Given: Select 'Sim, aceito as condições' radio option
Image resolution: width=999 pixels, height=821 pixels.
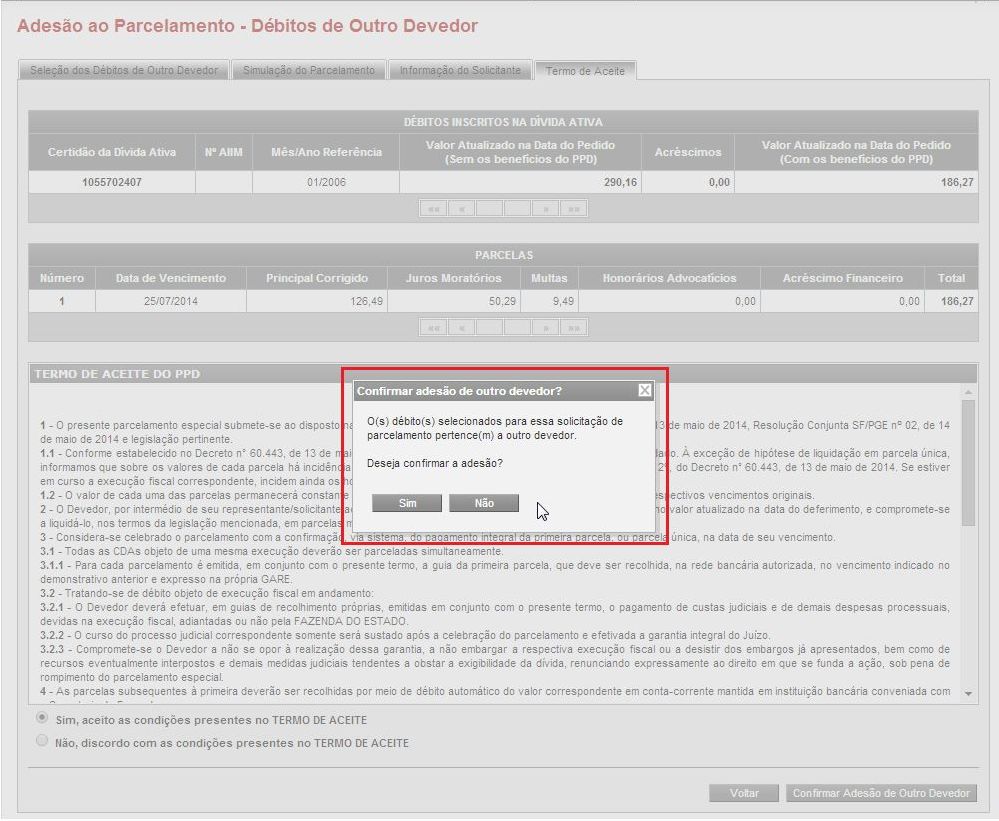Looking at the screenshot, I should tap(42, 719).
